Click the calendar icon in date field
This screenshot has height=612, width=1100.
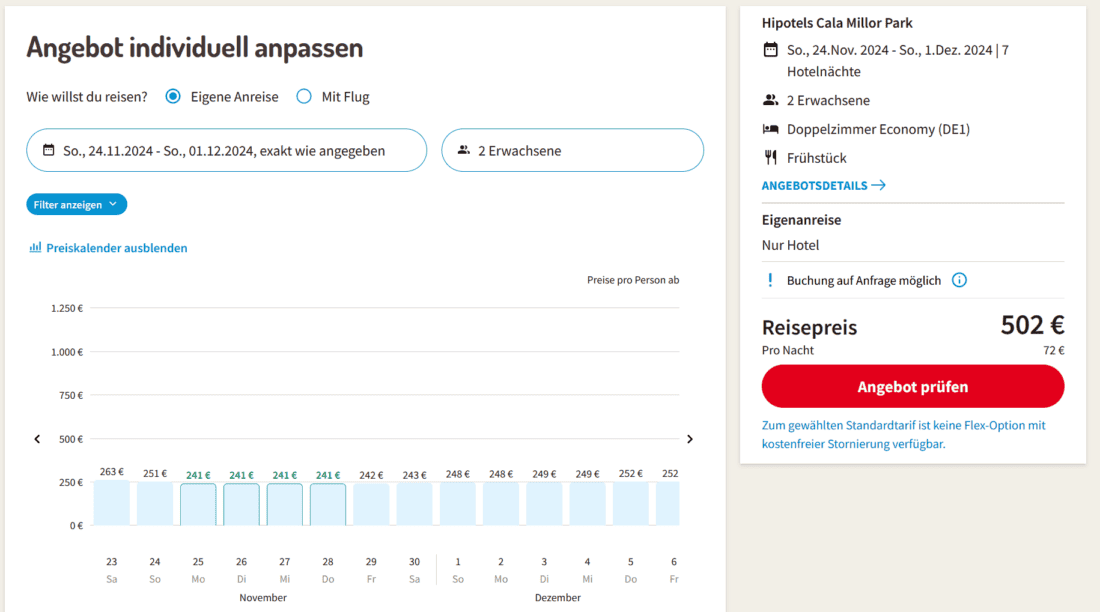tap(49, 150)
